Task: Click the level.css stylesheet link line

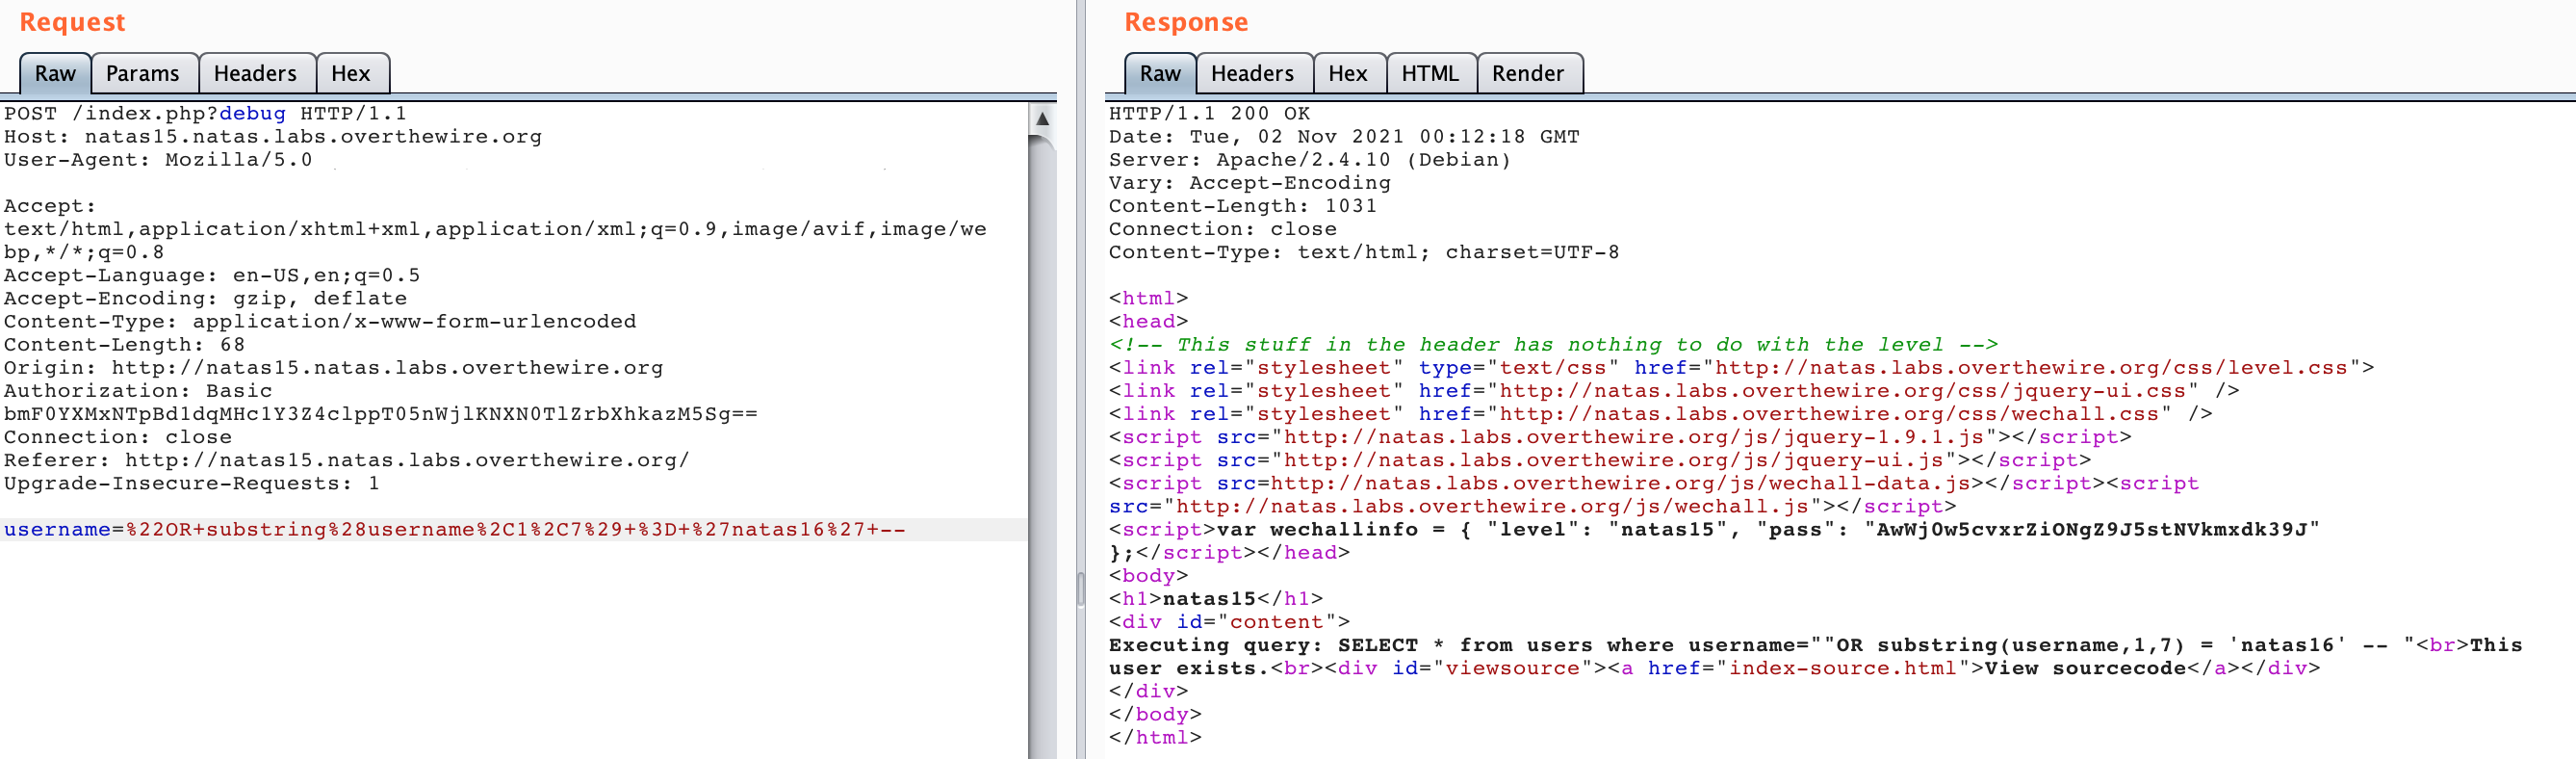Action: click(1741, 368)
